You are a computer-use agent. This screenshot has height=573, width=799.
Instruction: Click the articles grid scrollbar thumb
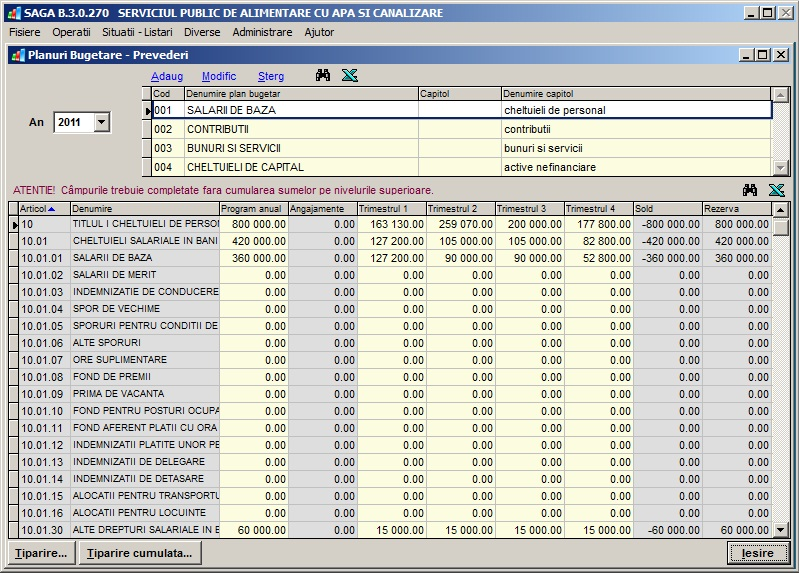point(781,226)
